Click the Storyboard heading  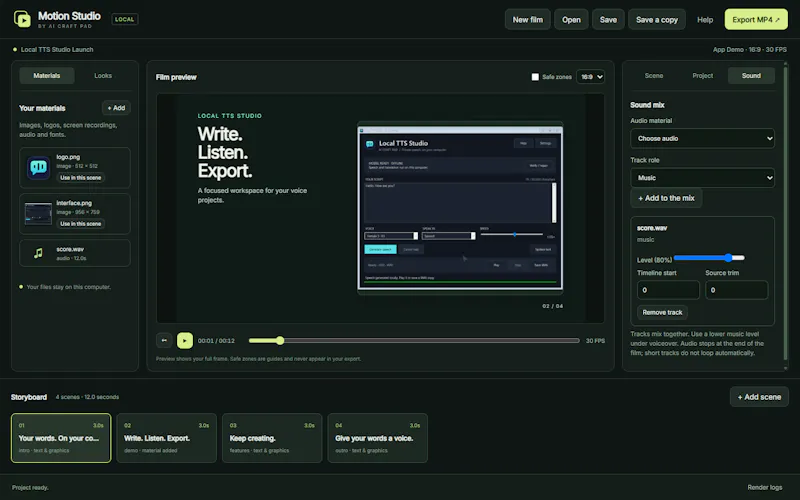tap(29, 397)
